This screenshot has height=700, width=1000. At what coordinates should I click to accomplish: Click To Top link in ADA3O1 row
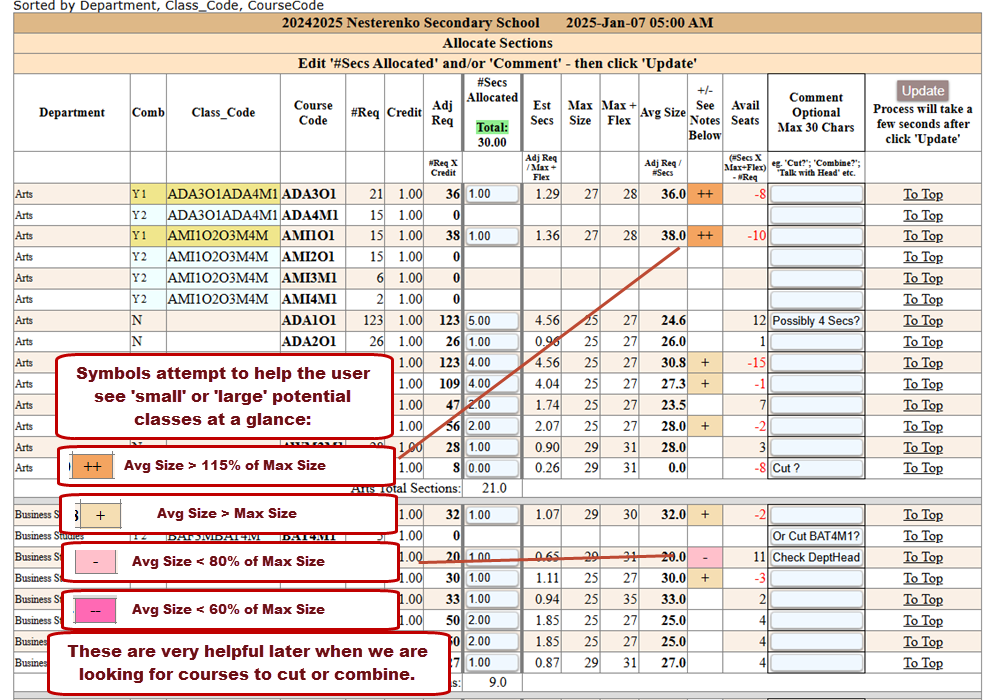(922, 194)
